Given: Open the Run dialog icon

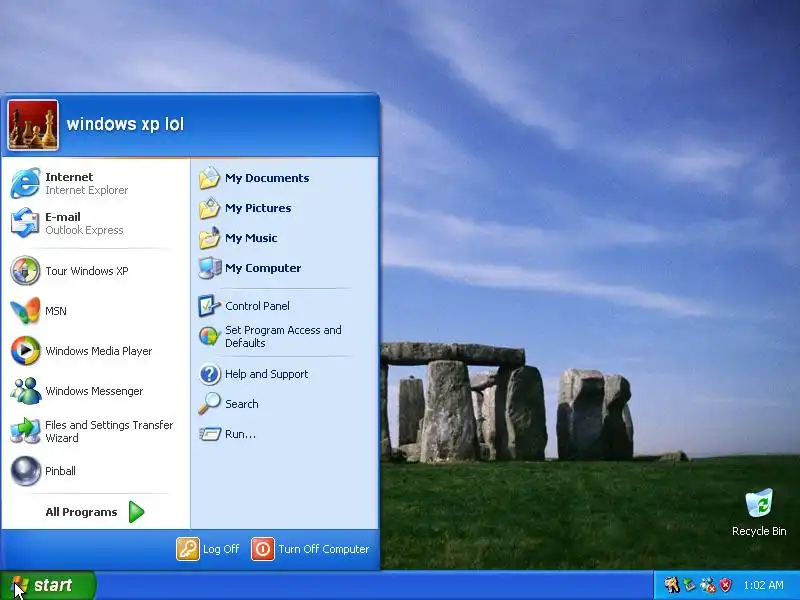Looking at the screenshot, I should coord(209,434).
